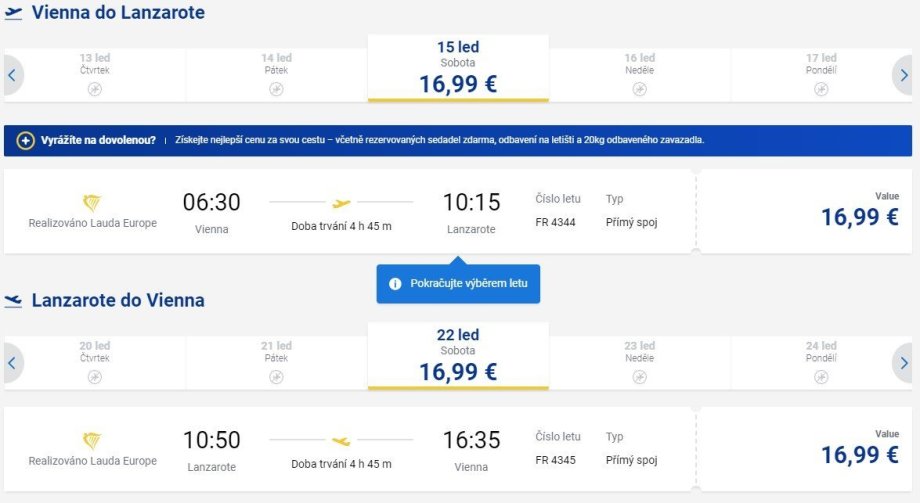
Task: Click the no-flight icon under 24 led
Action: pyautogui.click(x=821, y=377)
